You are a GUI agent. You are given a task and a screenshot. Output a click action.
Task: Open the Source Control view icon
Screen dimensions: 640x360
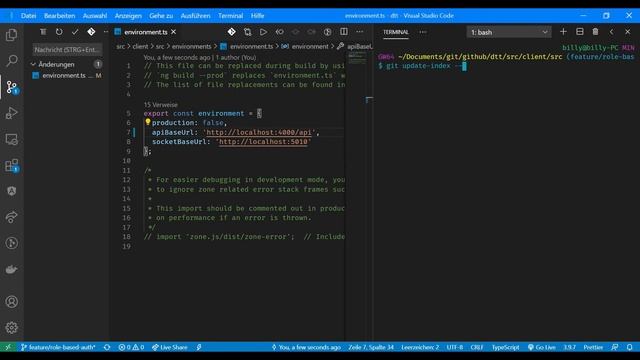pos(11,87)
